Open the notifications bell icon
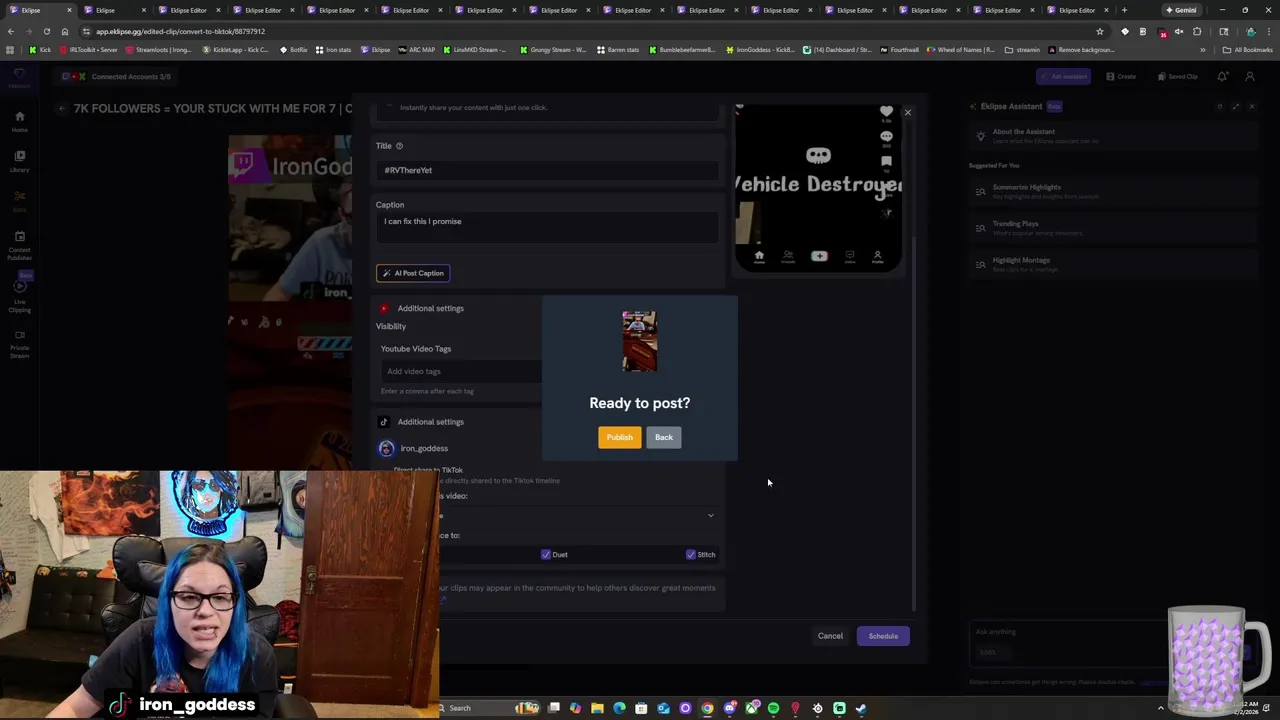This screenshot has width=1280, height=720. 1222,76
